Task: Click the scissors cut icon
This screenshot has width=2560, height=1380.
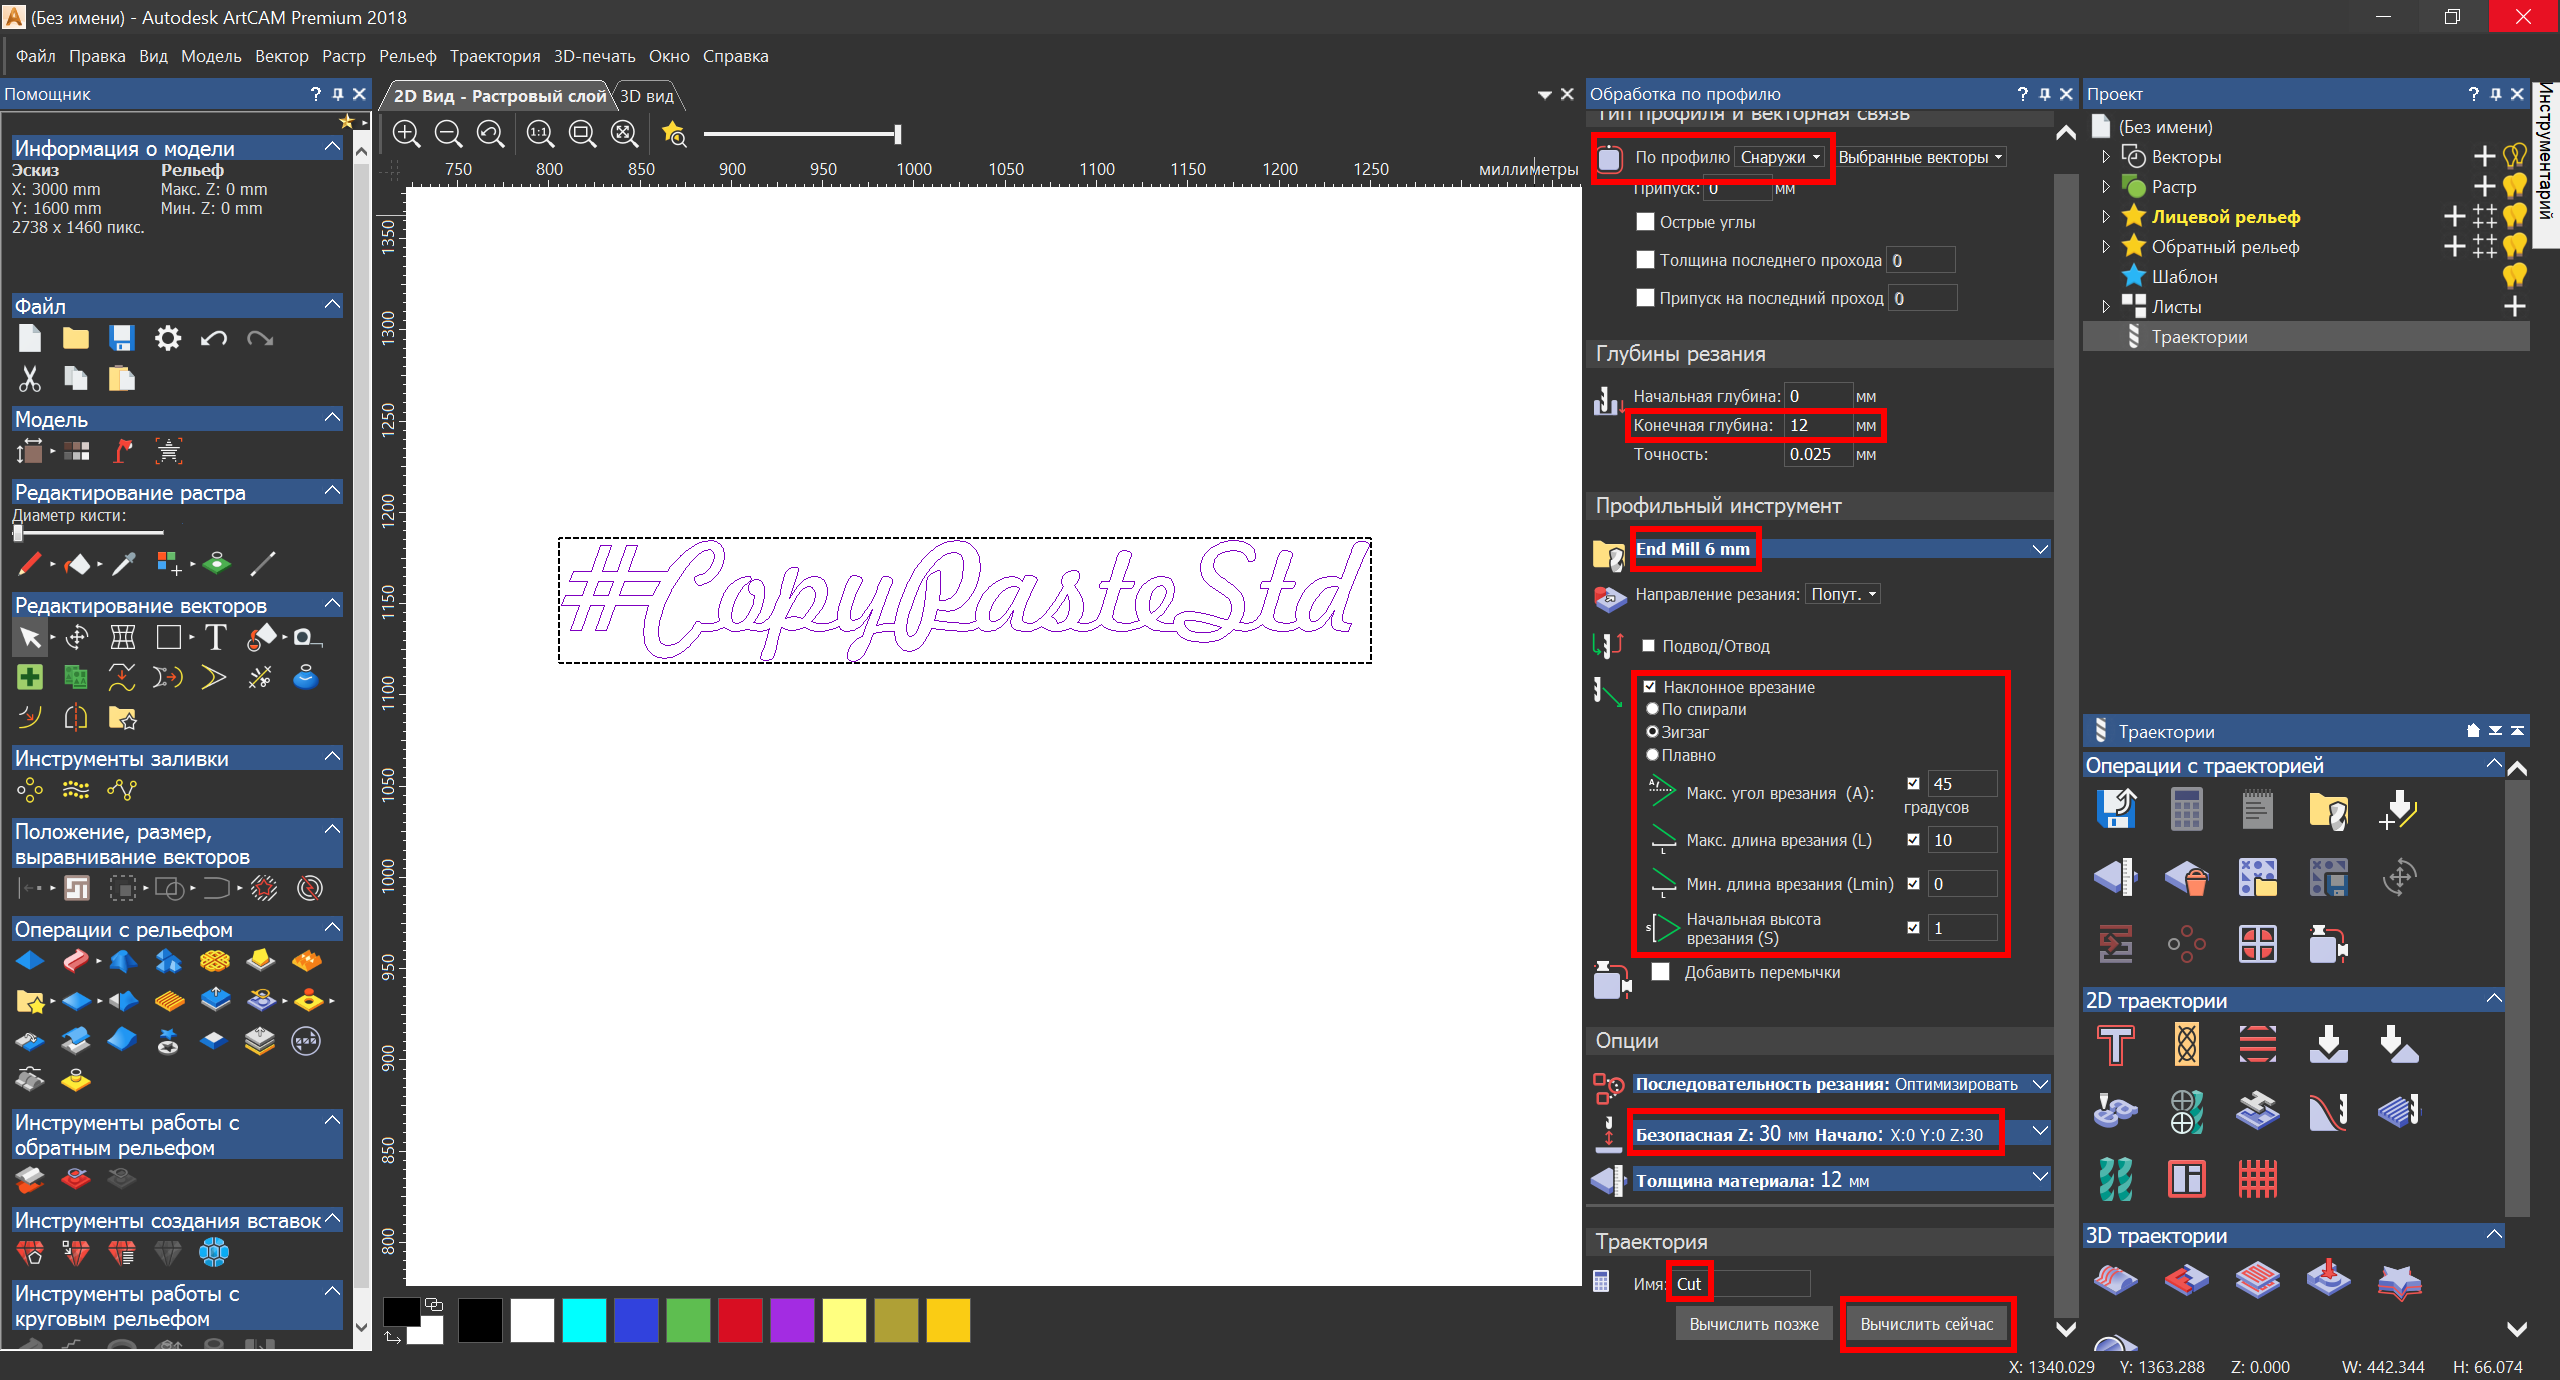Action: click(30, 379)
